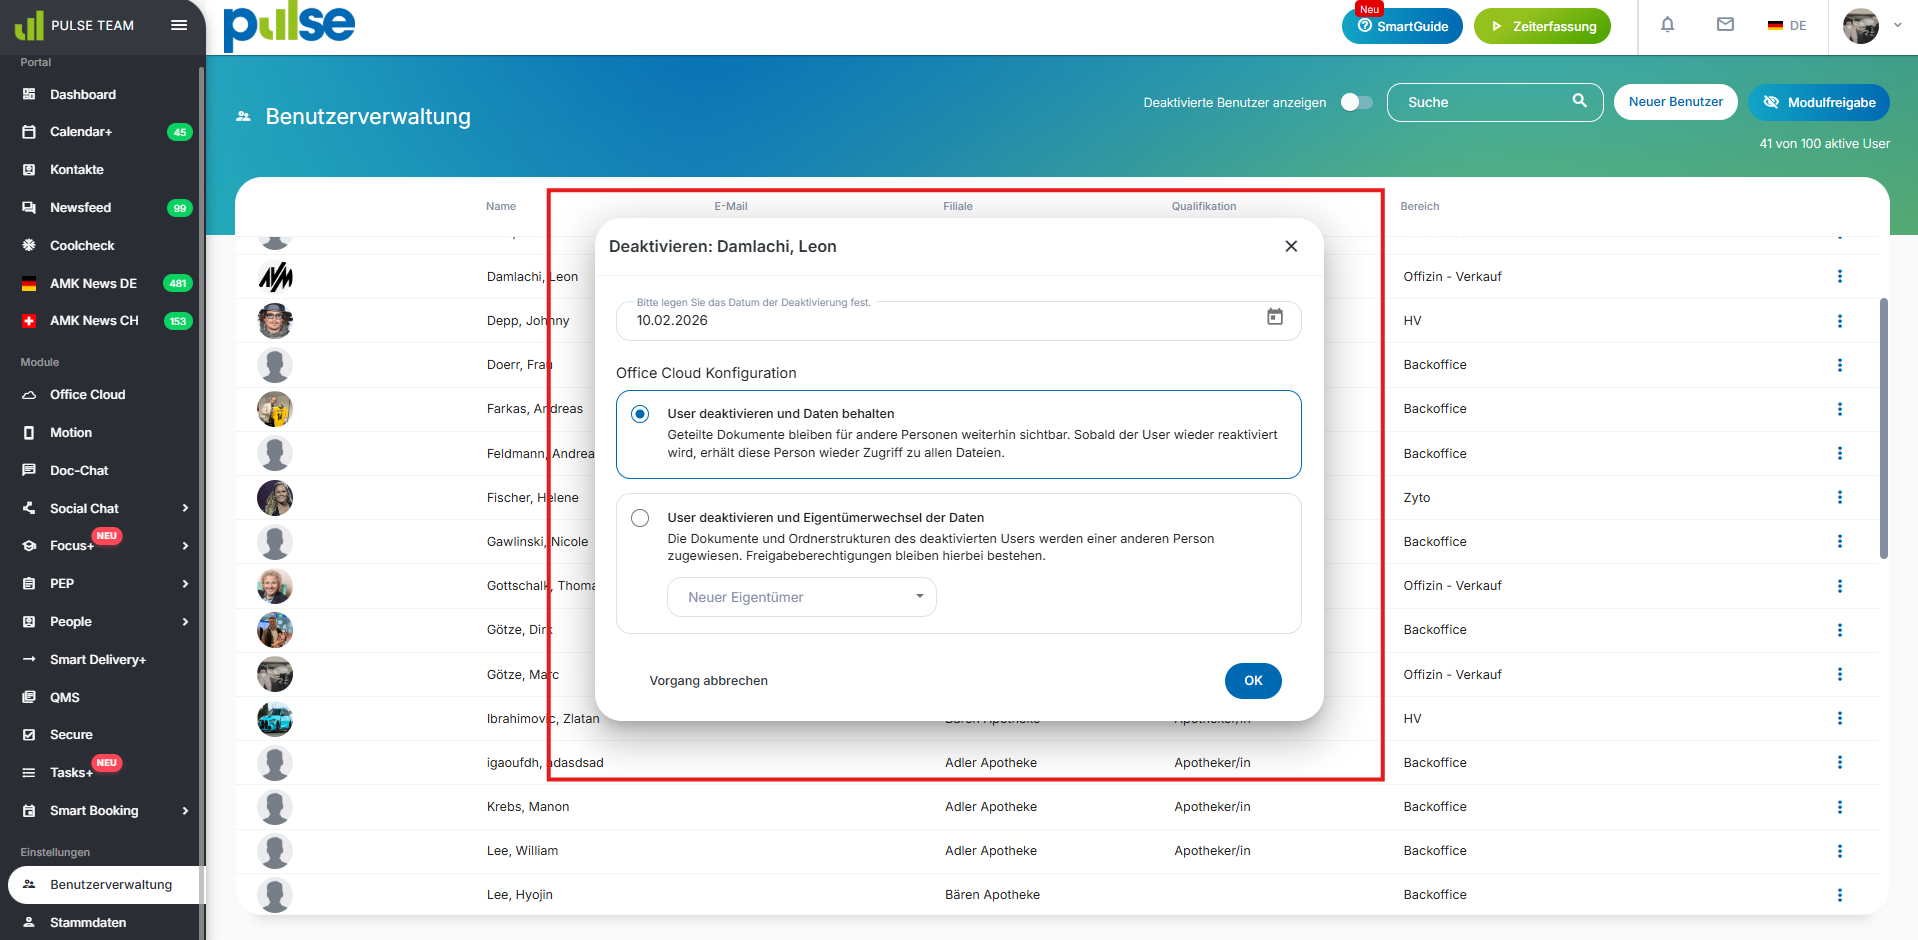Click Ibrahimovic, Zlatan avatar thumbnail

click(275, 718)
